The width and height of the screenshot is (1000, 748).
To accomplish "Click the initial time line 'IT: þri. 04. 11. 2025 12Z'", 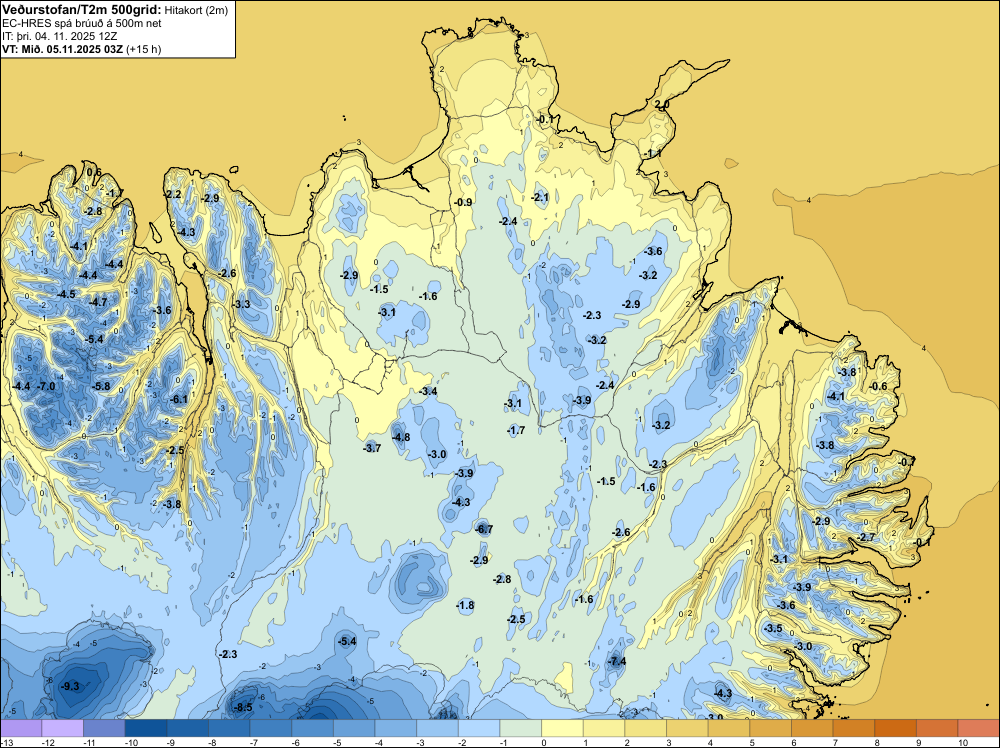I will [x=59, y=36].
